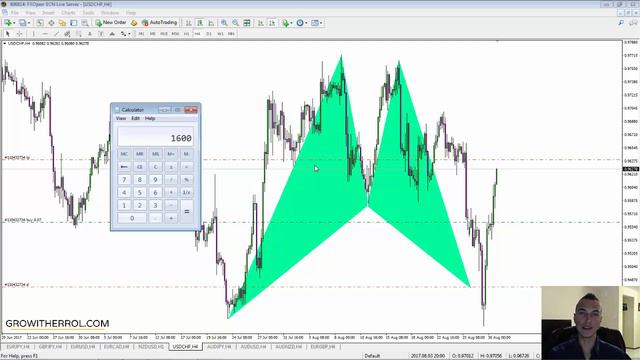The width and height of the screenshot is (640, 360).
Task: Click the 0 key on Calculator
Action: (132, 218)
